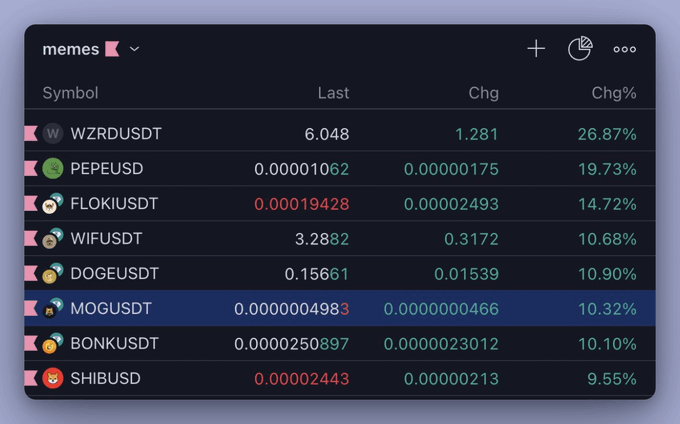Viewport: 680px width, 424px height.
Task: Click the red SHIBUSD coin logo
Action: [x=53, y=378]
